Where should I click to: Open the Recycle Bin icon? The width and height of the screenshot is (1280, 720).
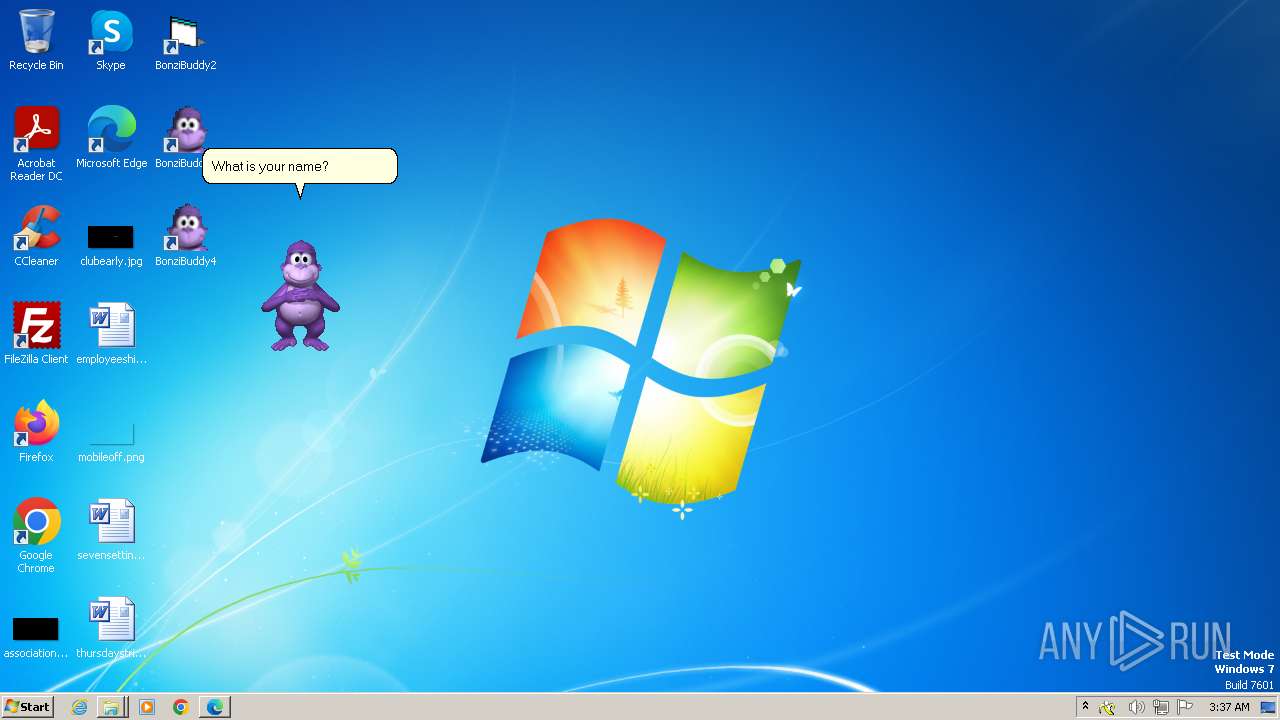pyautogui.click(x=36, y=40)
